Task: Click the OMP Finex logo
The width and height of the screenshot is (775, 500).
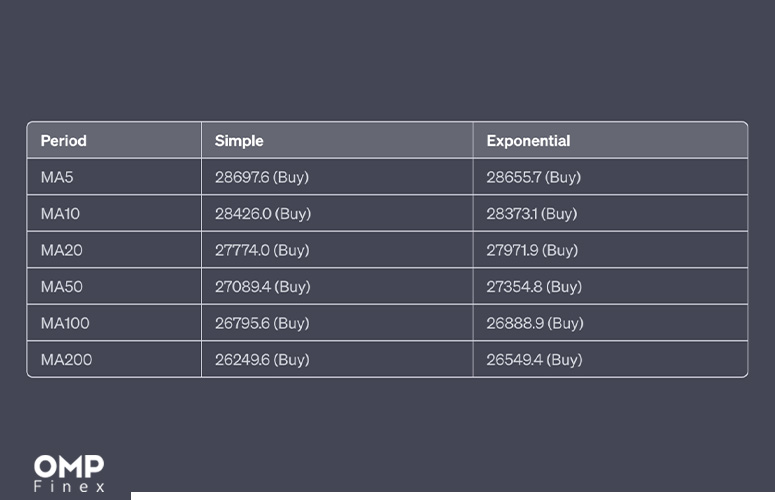Action: (69, 473)
